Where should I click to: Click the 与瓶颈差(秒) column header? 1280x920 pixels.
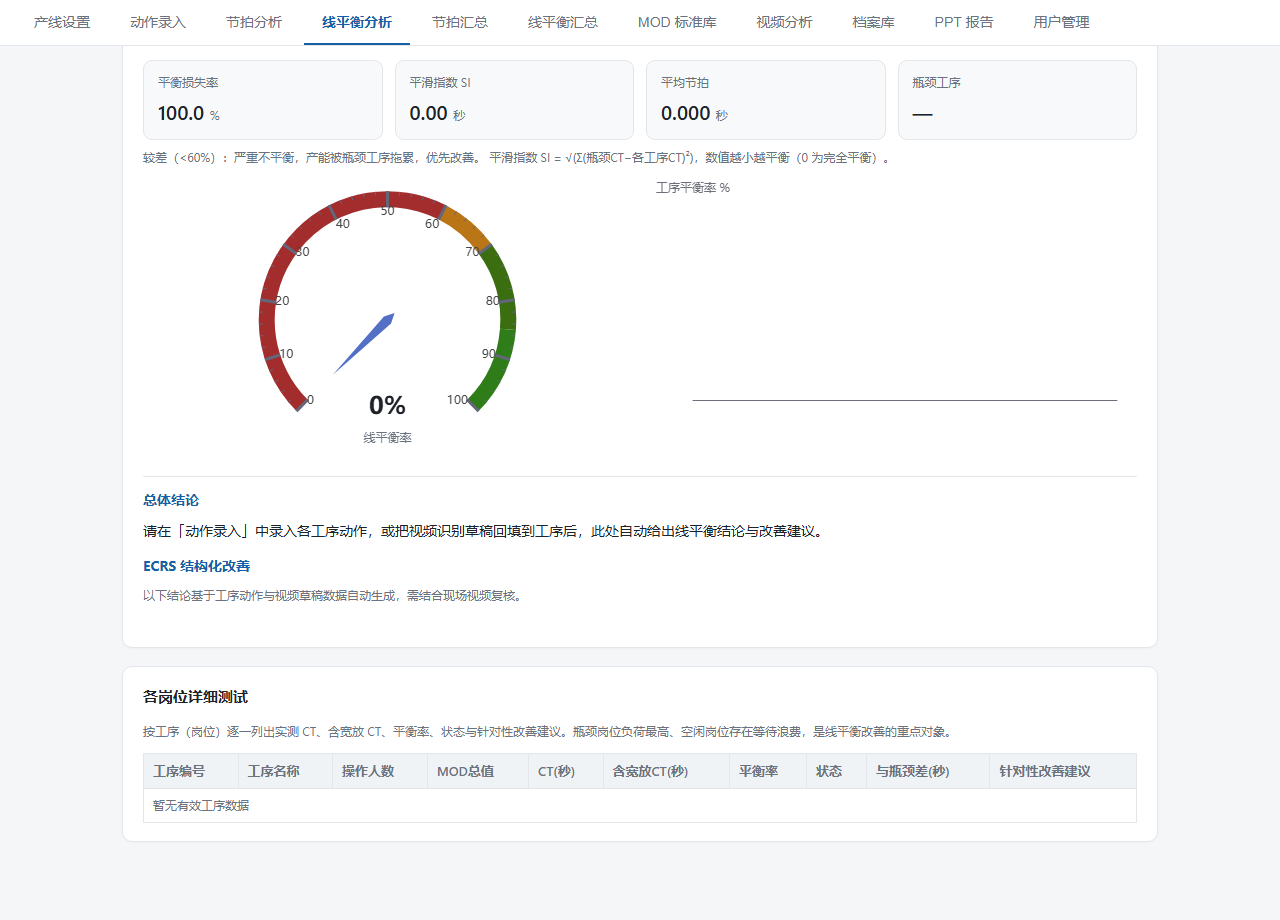927,771
